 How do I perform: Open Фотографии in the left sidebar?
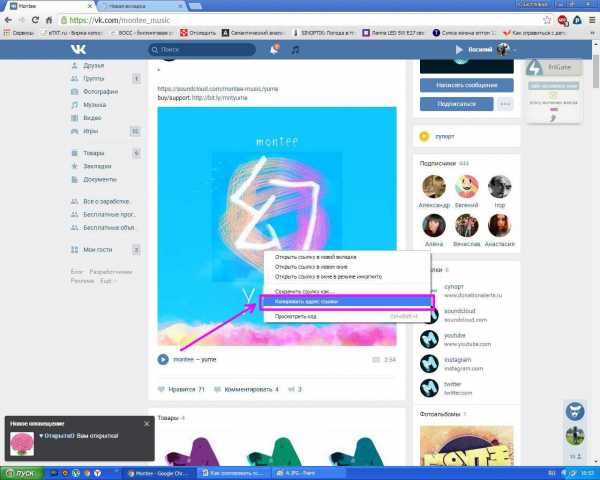point(100,91)
